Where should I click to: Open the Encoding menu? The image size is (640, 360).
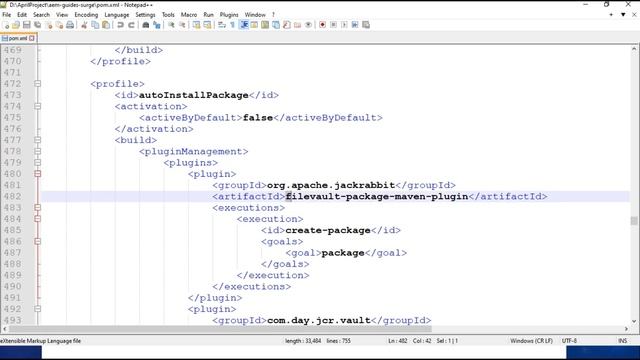[x=86, y=15]
